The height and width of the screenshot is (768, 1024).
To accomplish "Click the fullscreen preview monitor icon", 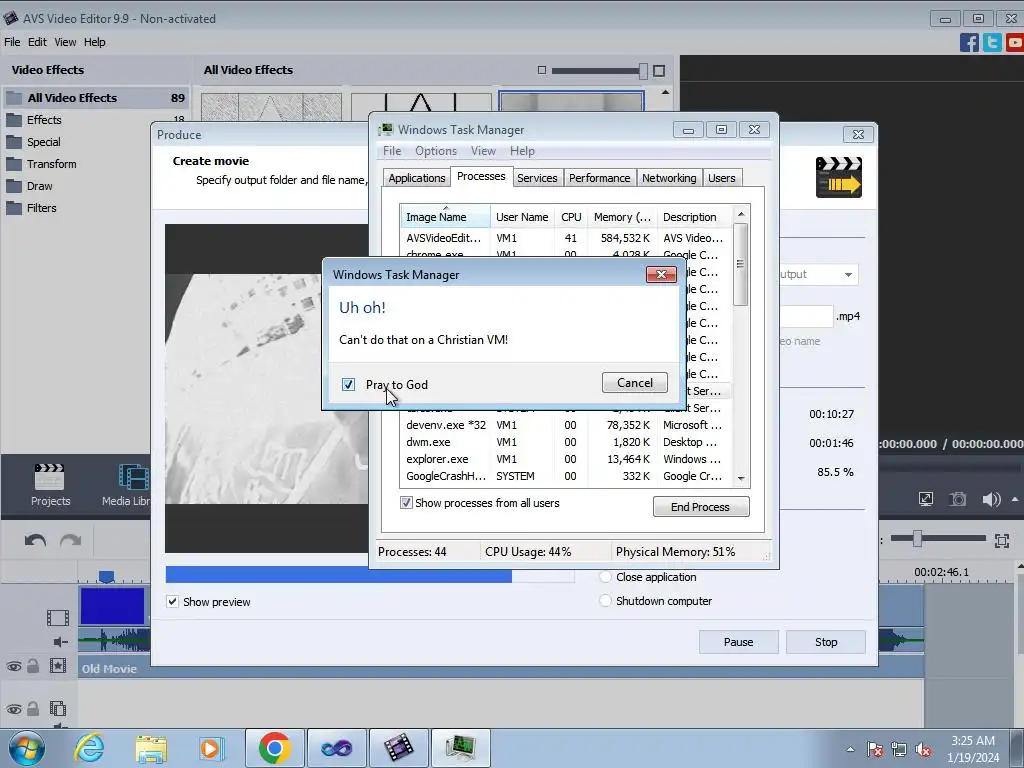I will pyautogui.click(x=926, y=500).
